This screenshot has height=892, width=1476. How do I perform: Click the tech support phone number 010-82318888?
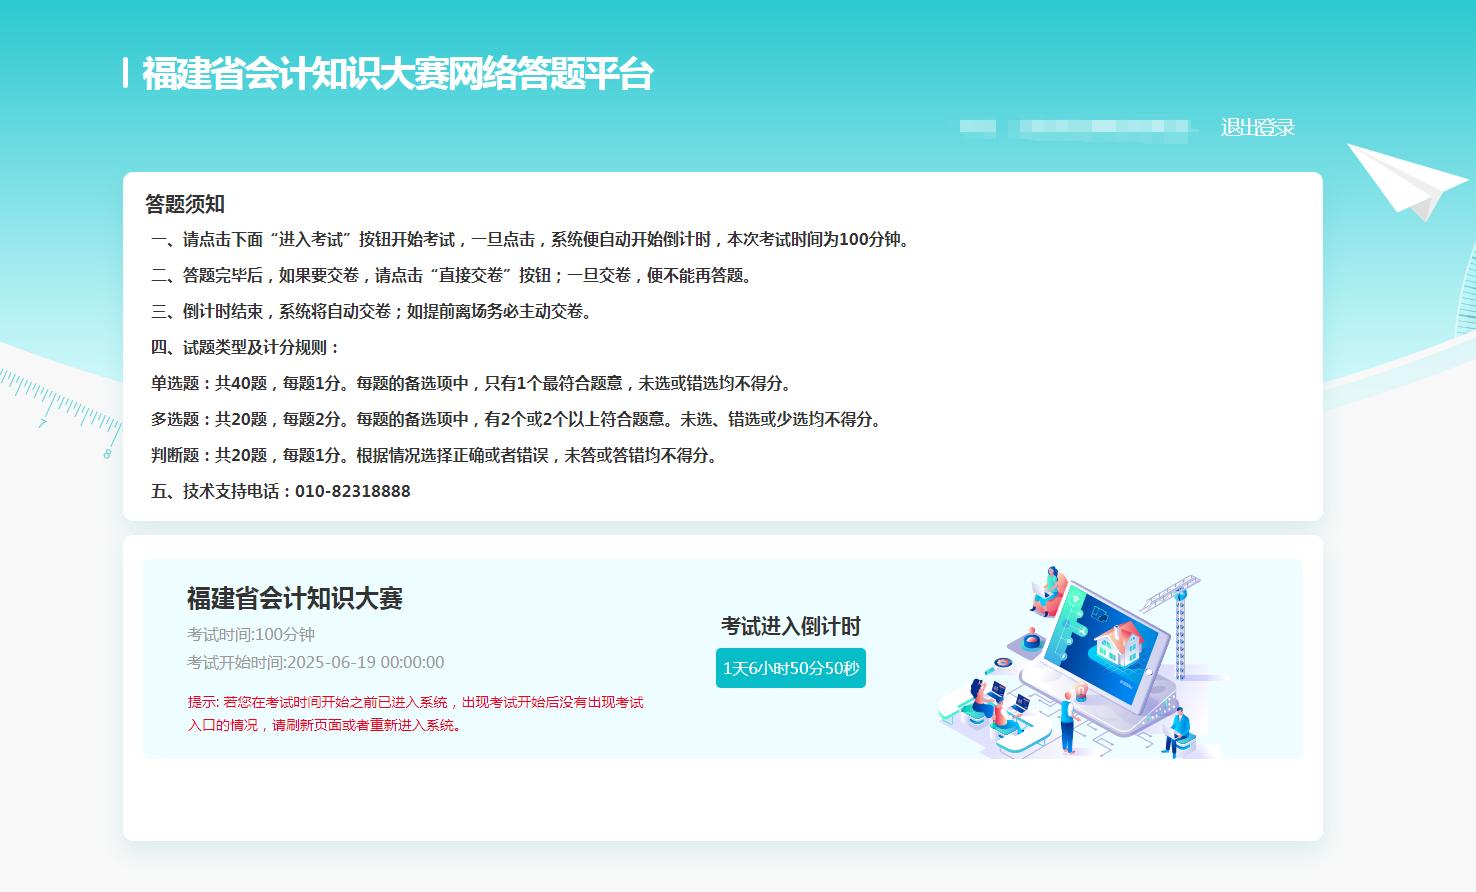pyautogui.click(x=352, y=491)
